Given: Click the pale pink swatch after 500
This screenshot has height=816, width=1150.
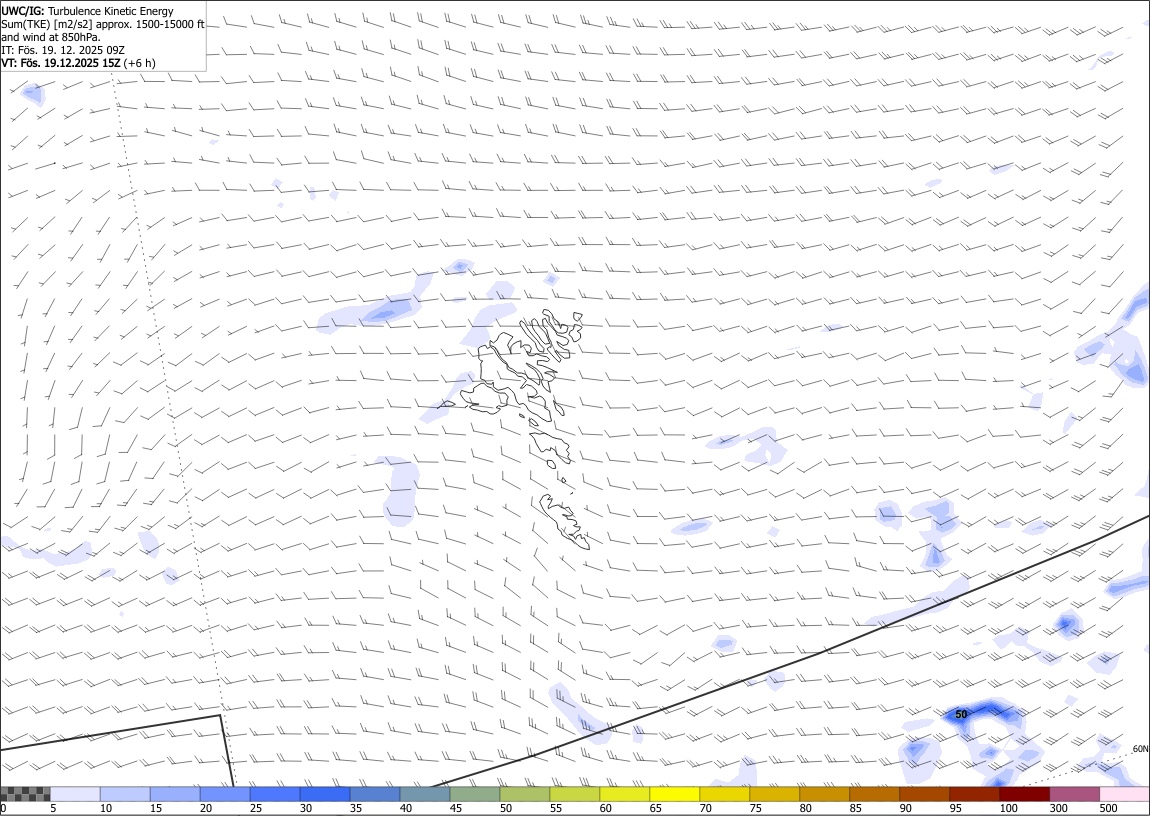Looking at the screenshot, I should pos(1124,794).
